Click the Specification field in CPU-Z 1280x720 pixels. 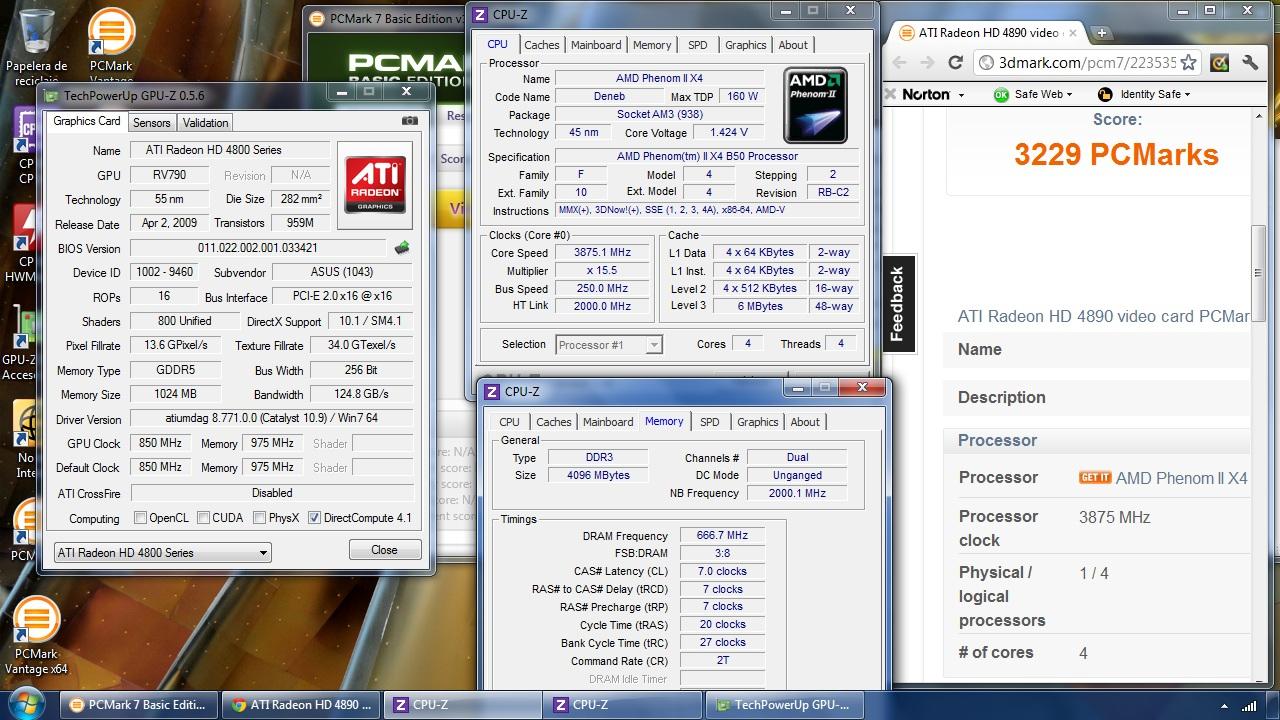pos(707,156)
